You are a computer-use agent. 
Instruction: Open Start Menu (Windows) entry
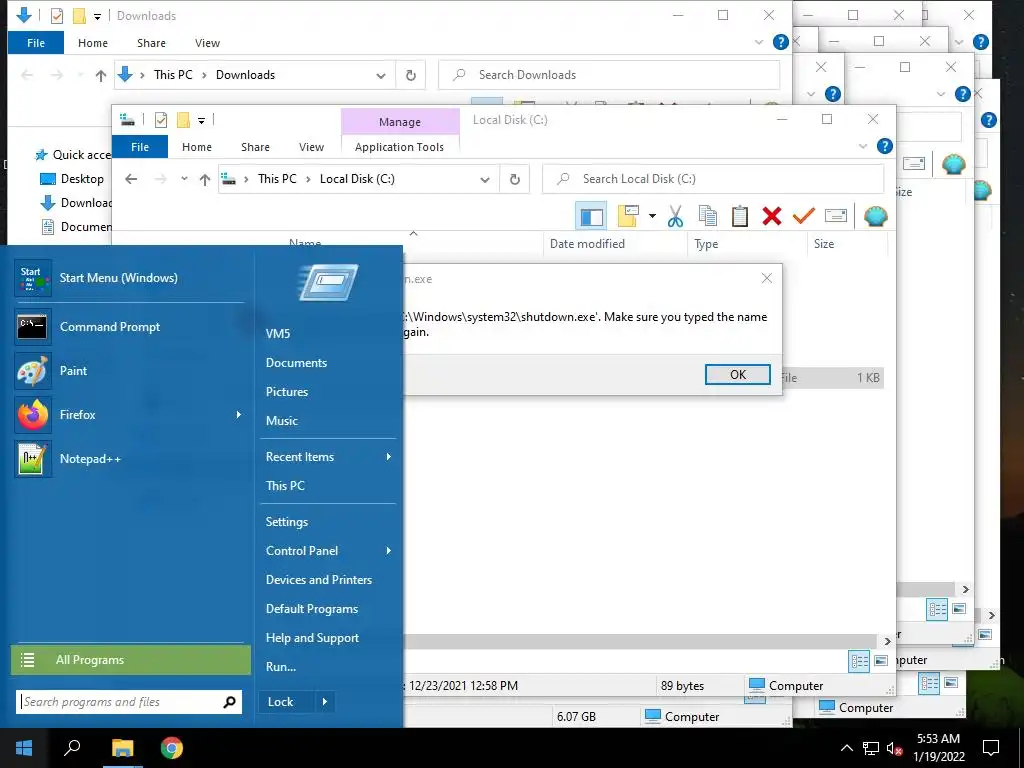coord(129,278)
